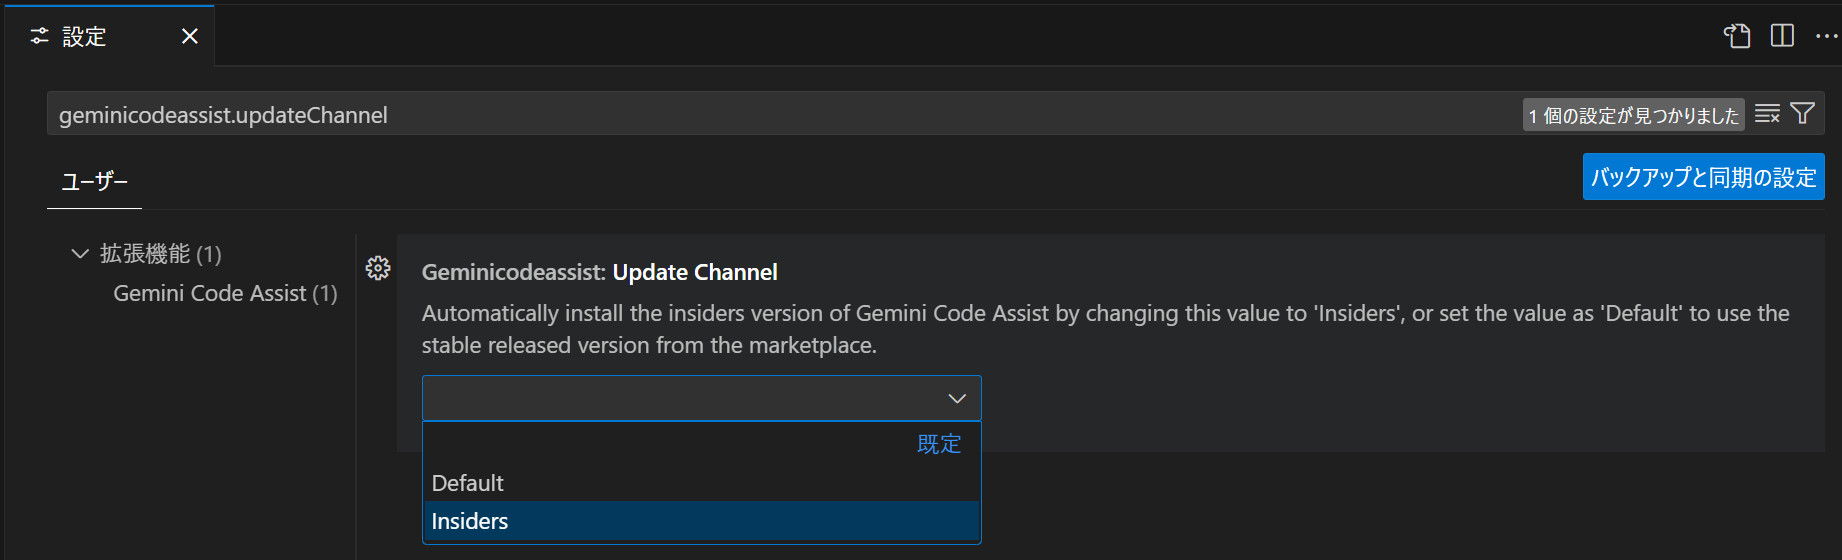Image resolution: width=1842 pixels, height=560 pixels.
Task: Clear the settings search input icon
Action: 1767,114
